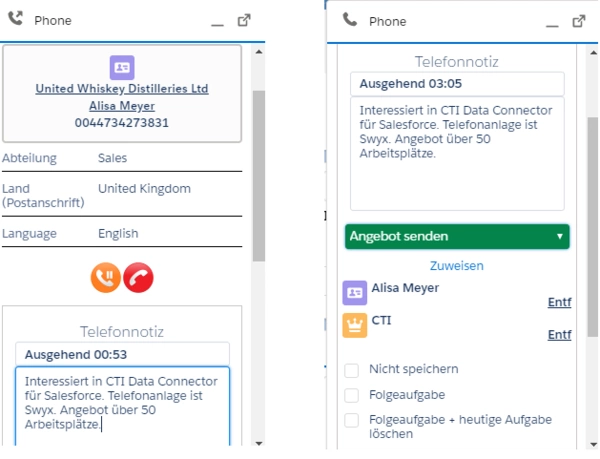600x459 pixels.
Task: Click the Ausgehend 03:05 subject field
Action: (457, 84)
